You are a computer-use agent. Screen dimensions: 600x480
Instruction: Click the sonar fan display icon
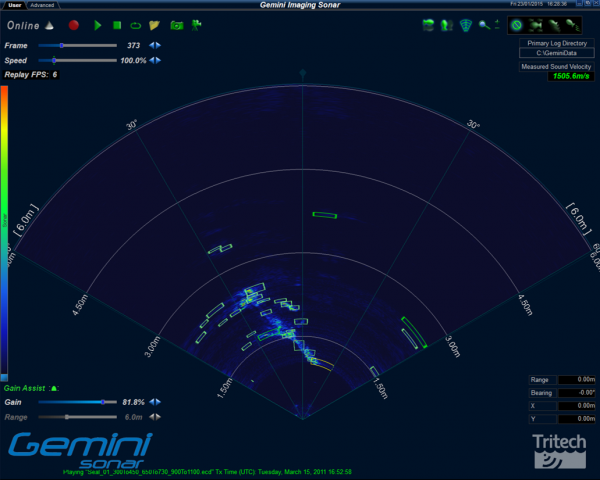point(465,24)
